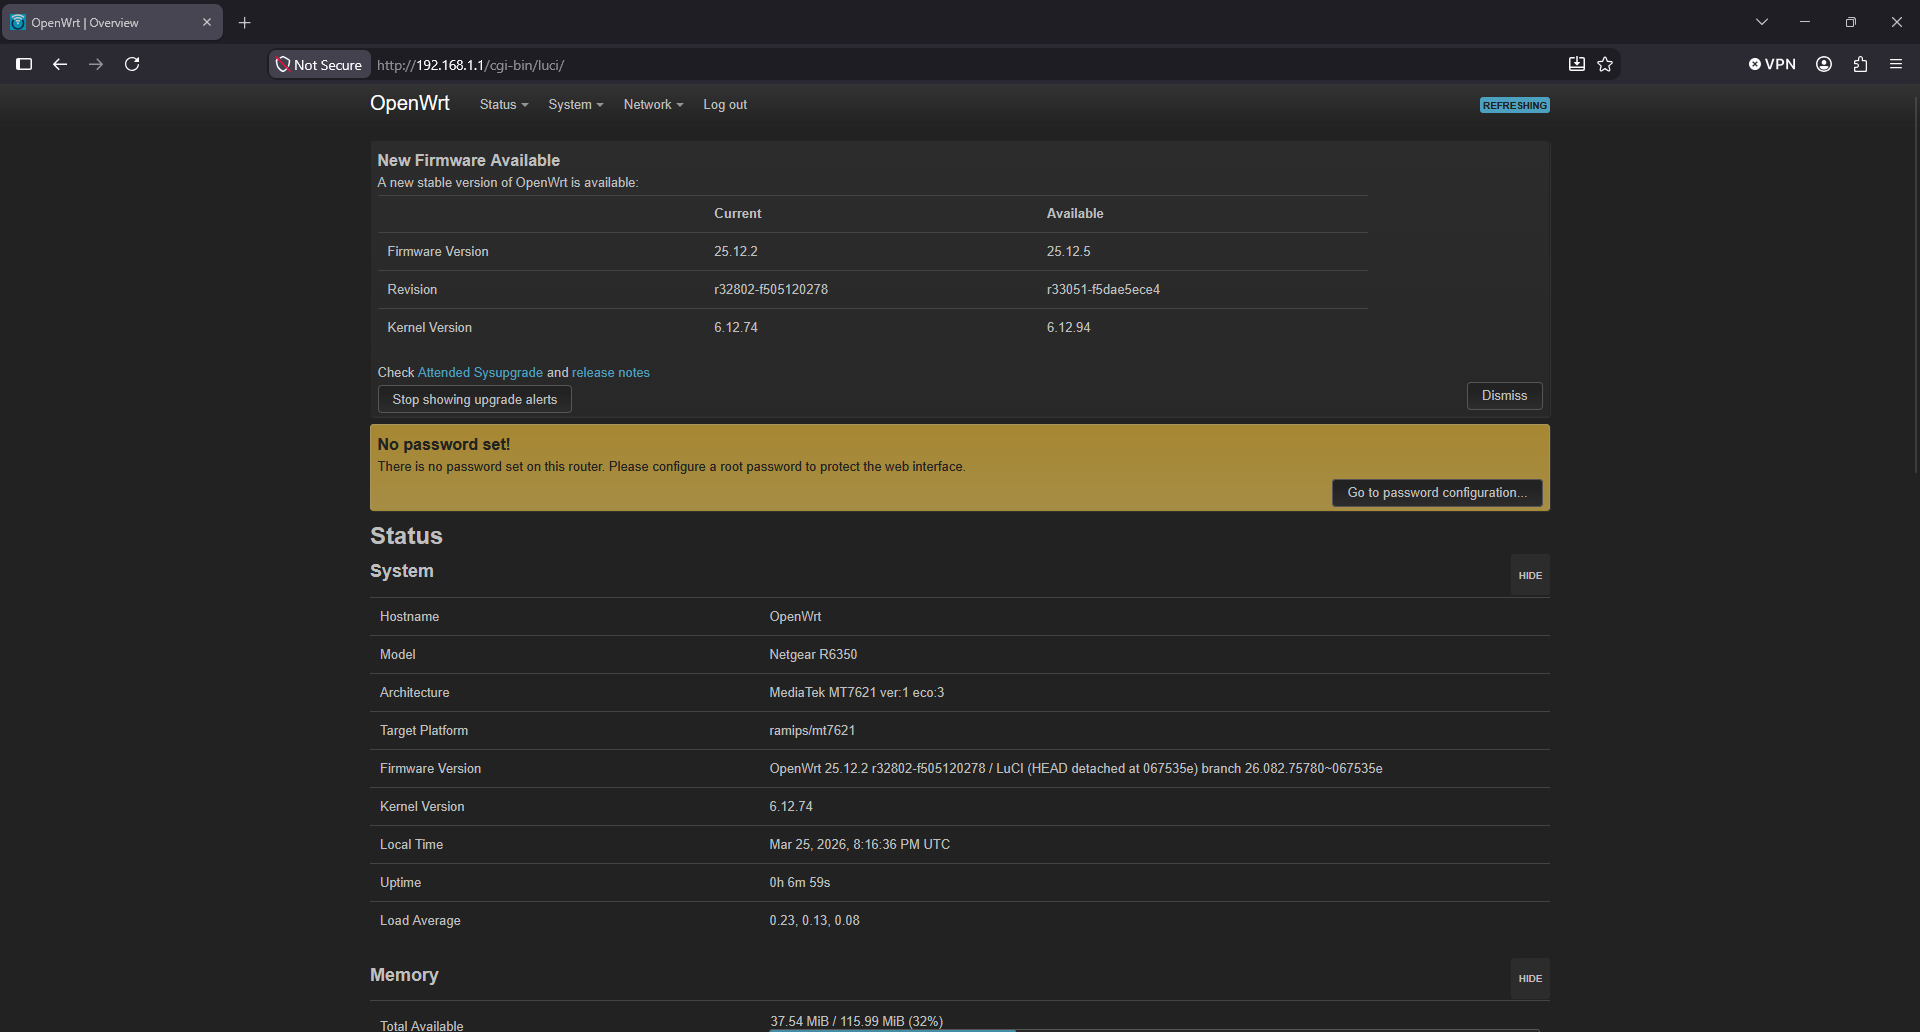Screen dimensions: 1920x1032
Task: Click Stop showing upgrade alerts button
Action: click(475, 399)
